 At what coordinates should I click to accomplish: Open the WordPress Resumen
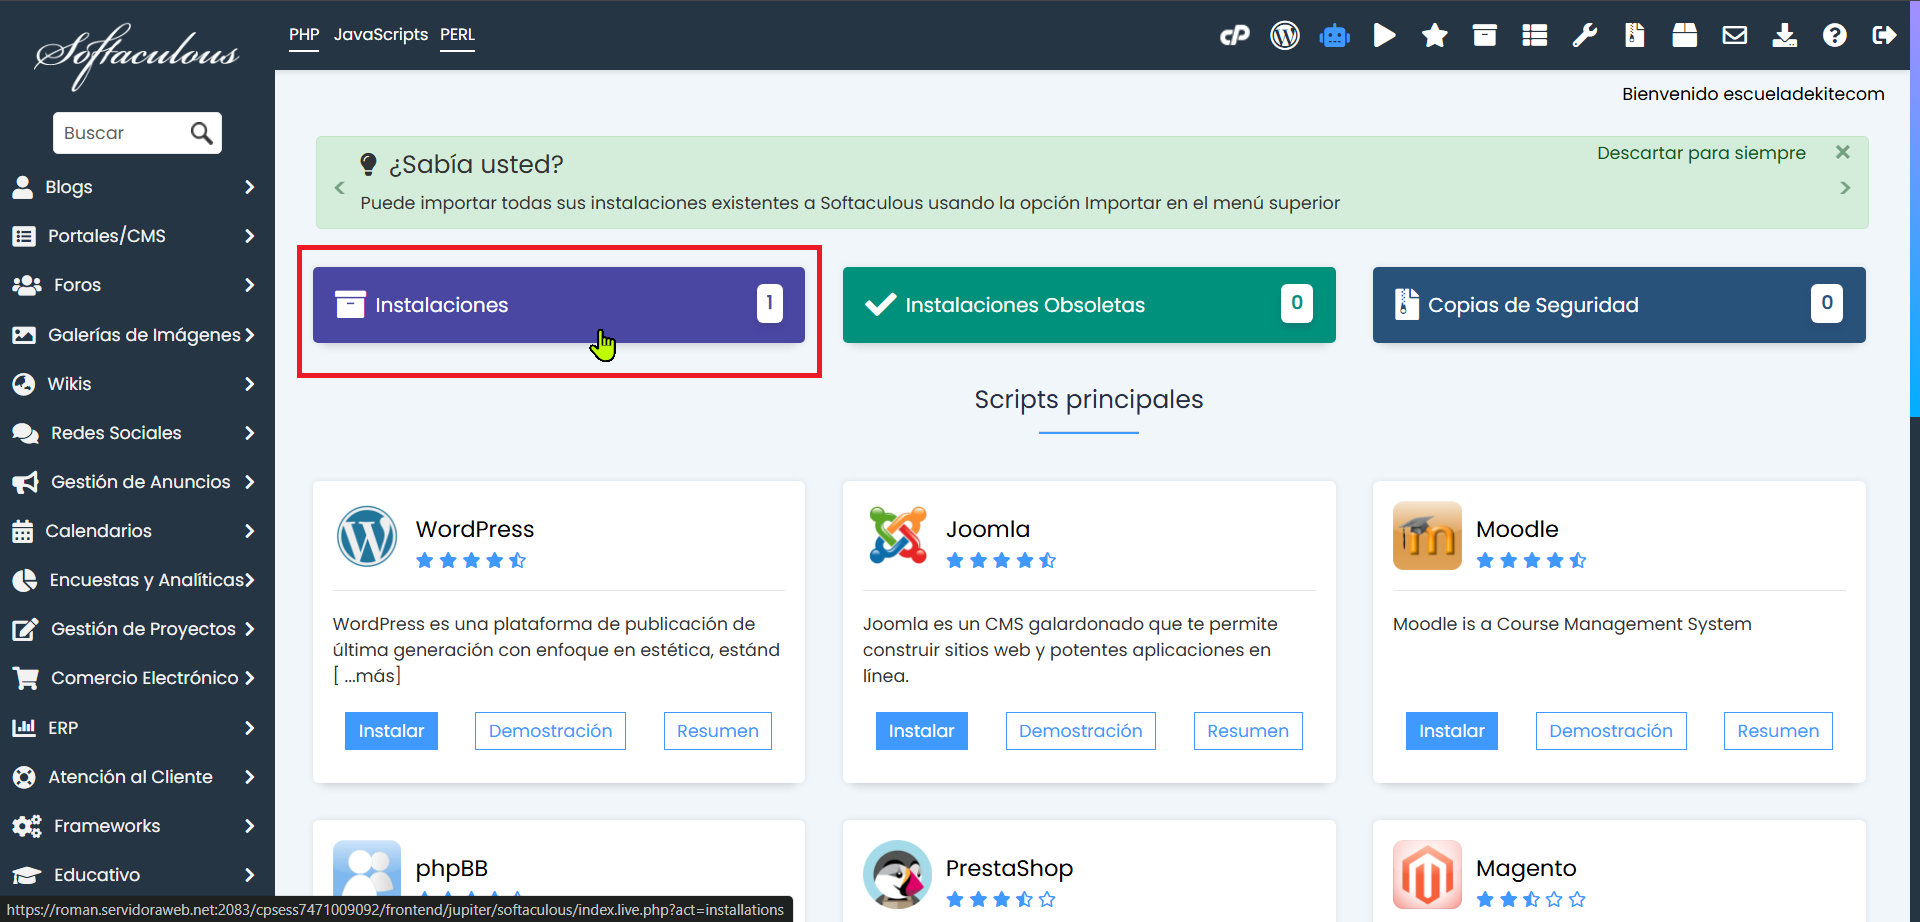pyautogui.click(x=718, y=731)
